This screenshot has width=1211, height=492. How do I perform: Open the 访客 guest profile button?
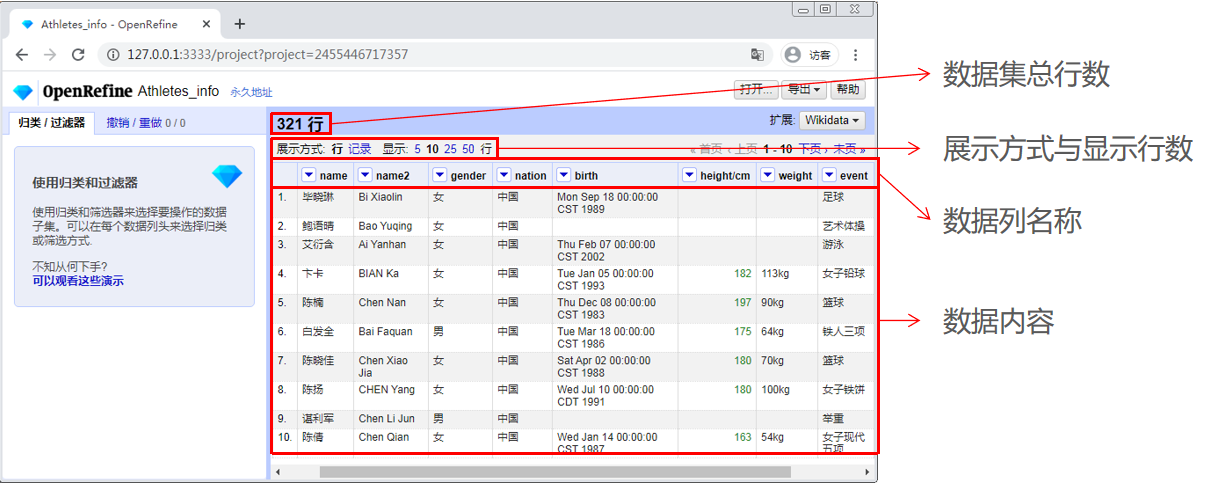808,54
